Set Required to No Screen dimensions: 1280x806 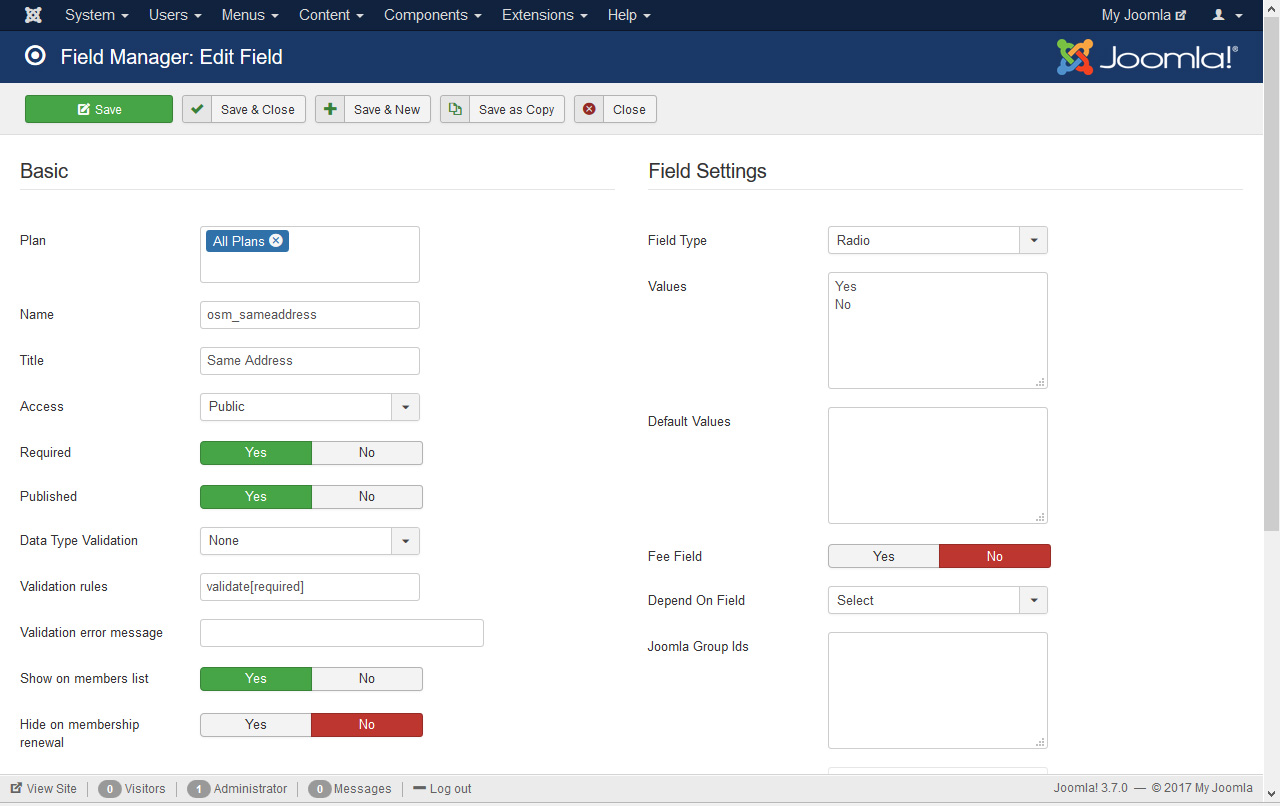[367, 453]
